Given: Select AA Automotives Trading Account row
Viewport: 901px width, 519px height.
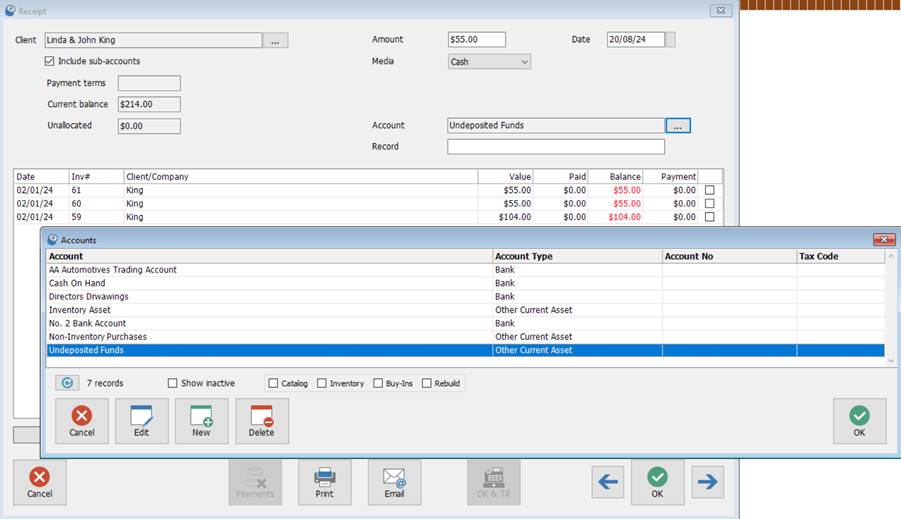Looking at the screenshot, I should (465, 270).
